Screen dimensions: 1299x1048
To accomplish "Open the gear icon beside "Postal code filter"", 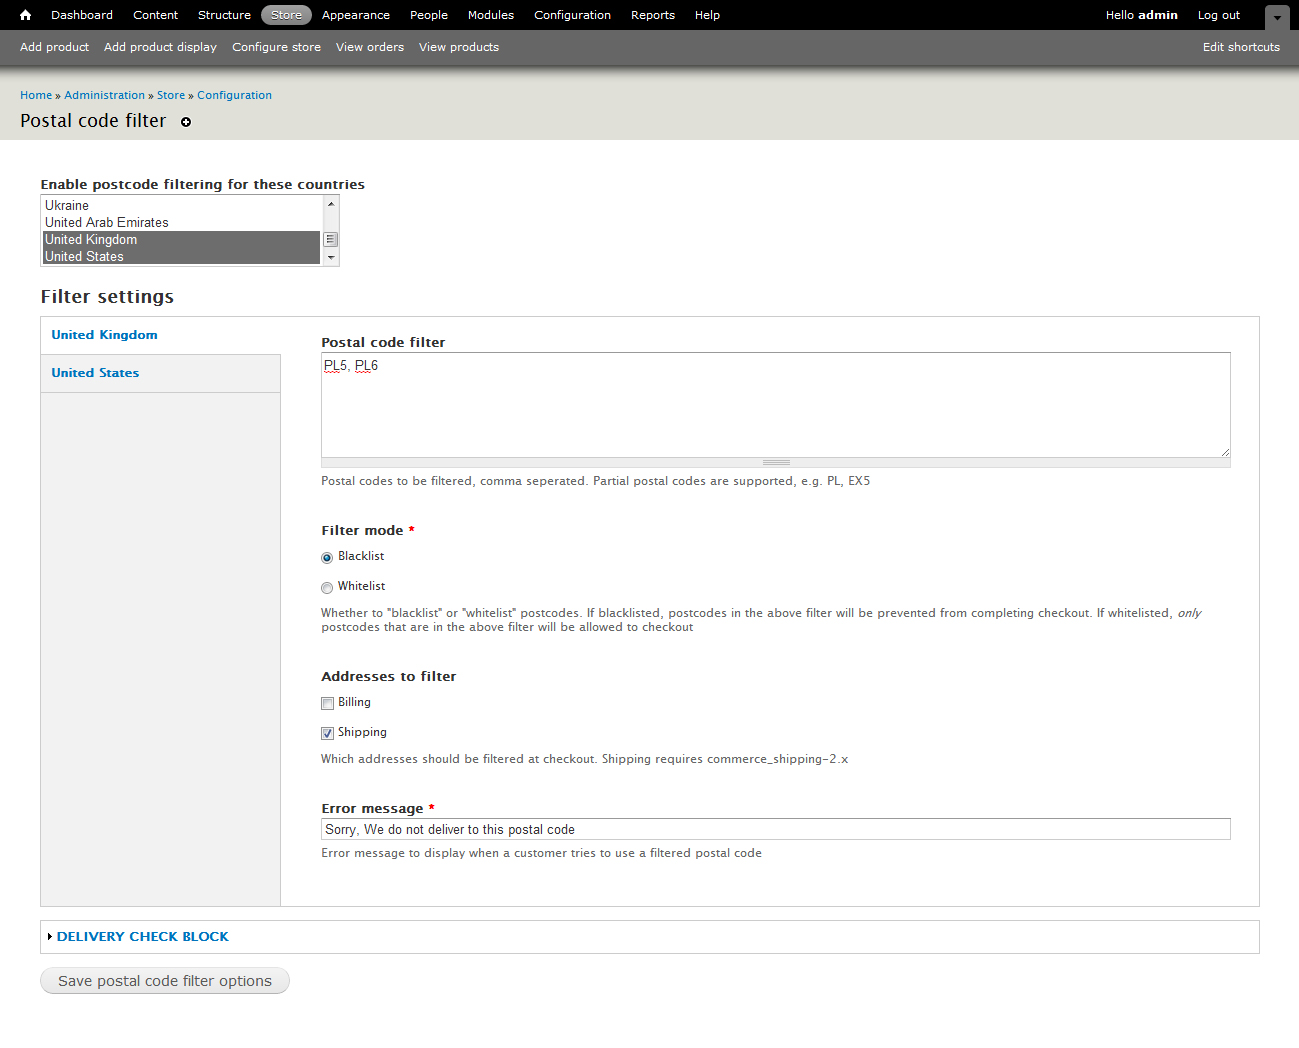I will (x=186, y=122).
